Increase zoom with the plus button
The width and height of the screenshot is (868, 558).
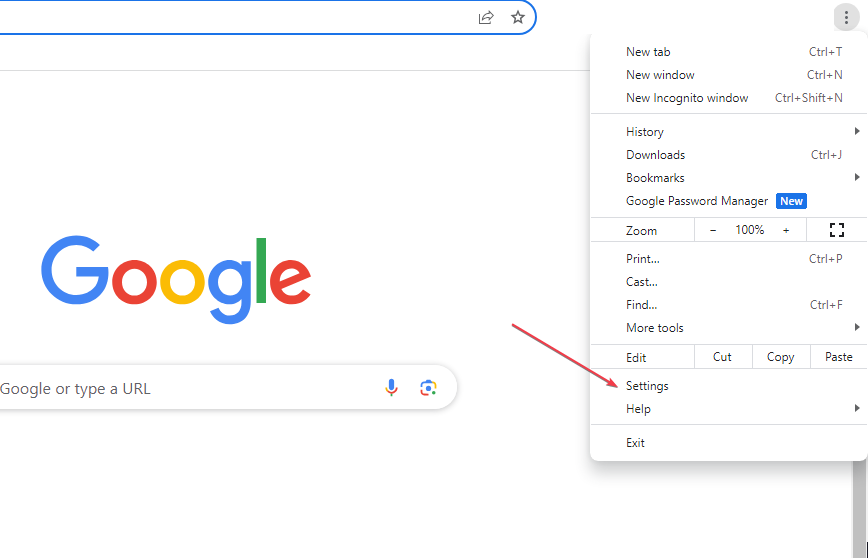point(786,230)
